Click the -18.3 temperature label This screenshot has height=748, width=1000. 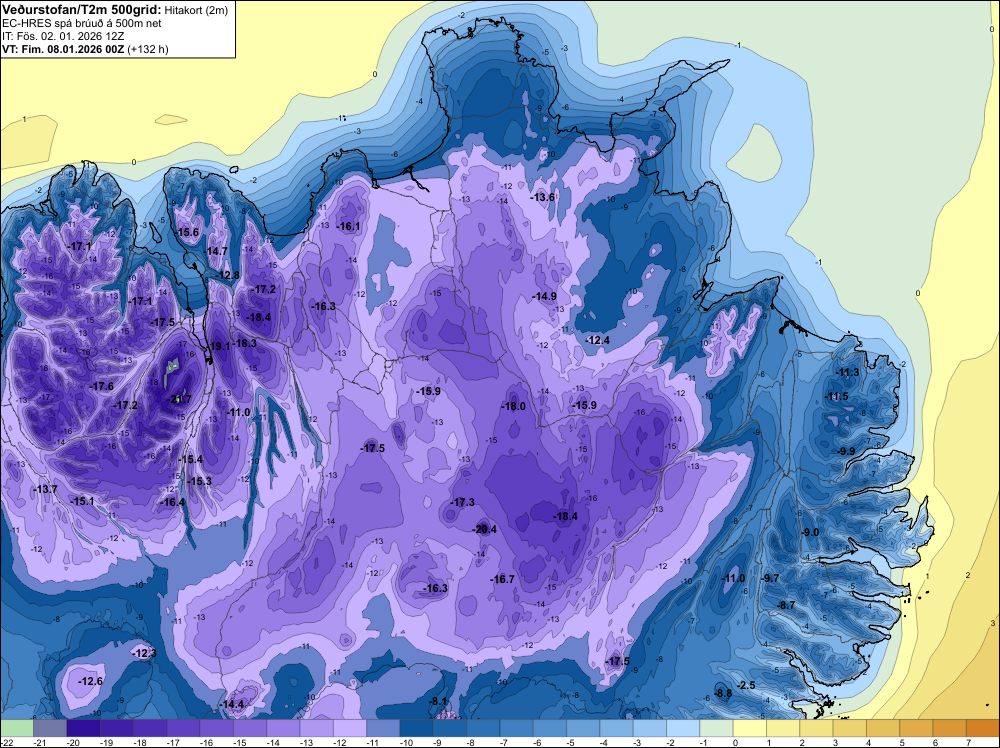point(246,343)
